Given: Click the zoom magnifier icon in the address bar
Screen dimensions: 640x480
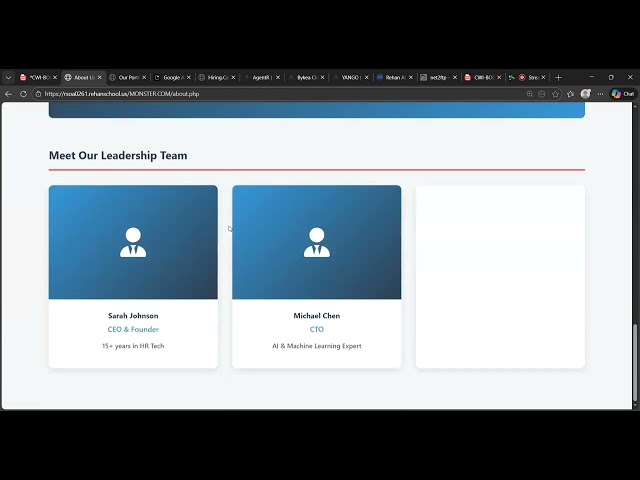Looking at the screenshot, I should 530,94.
